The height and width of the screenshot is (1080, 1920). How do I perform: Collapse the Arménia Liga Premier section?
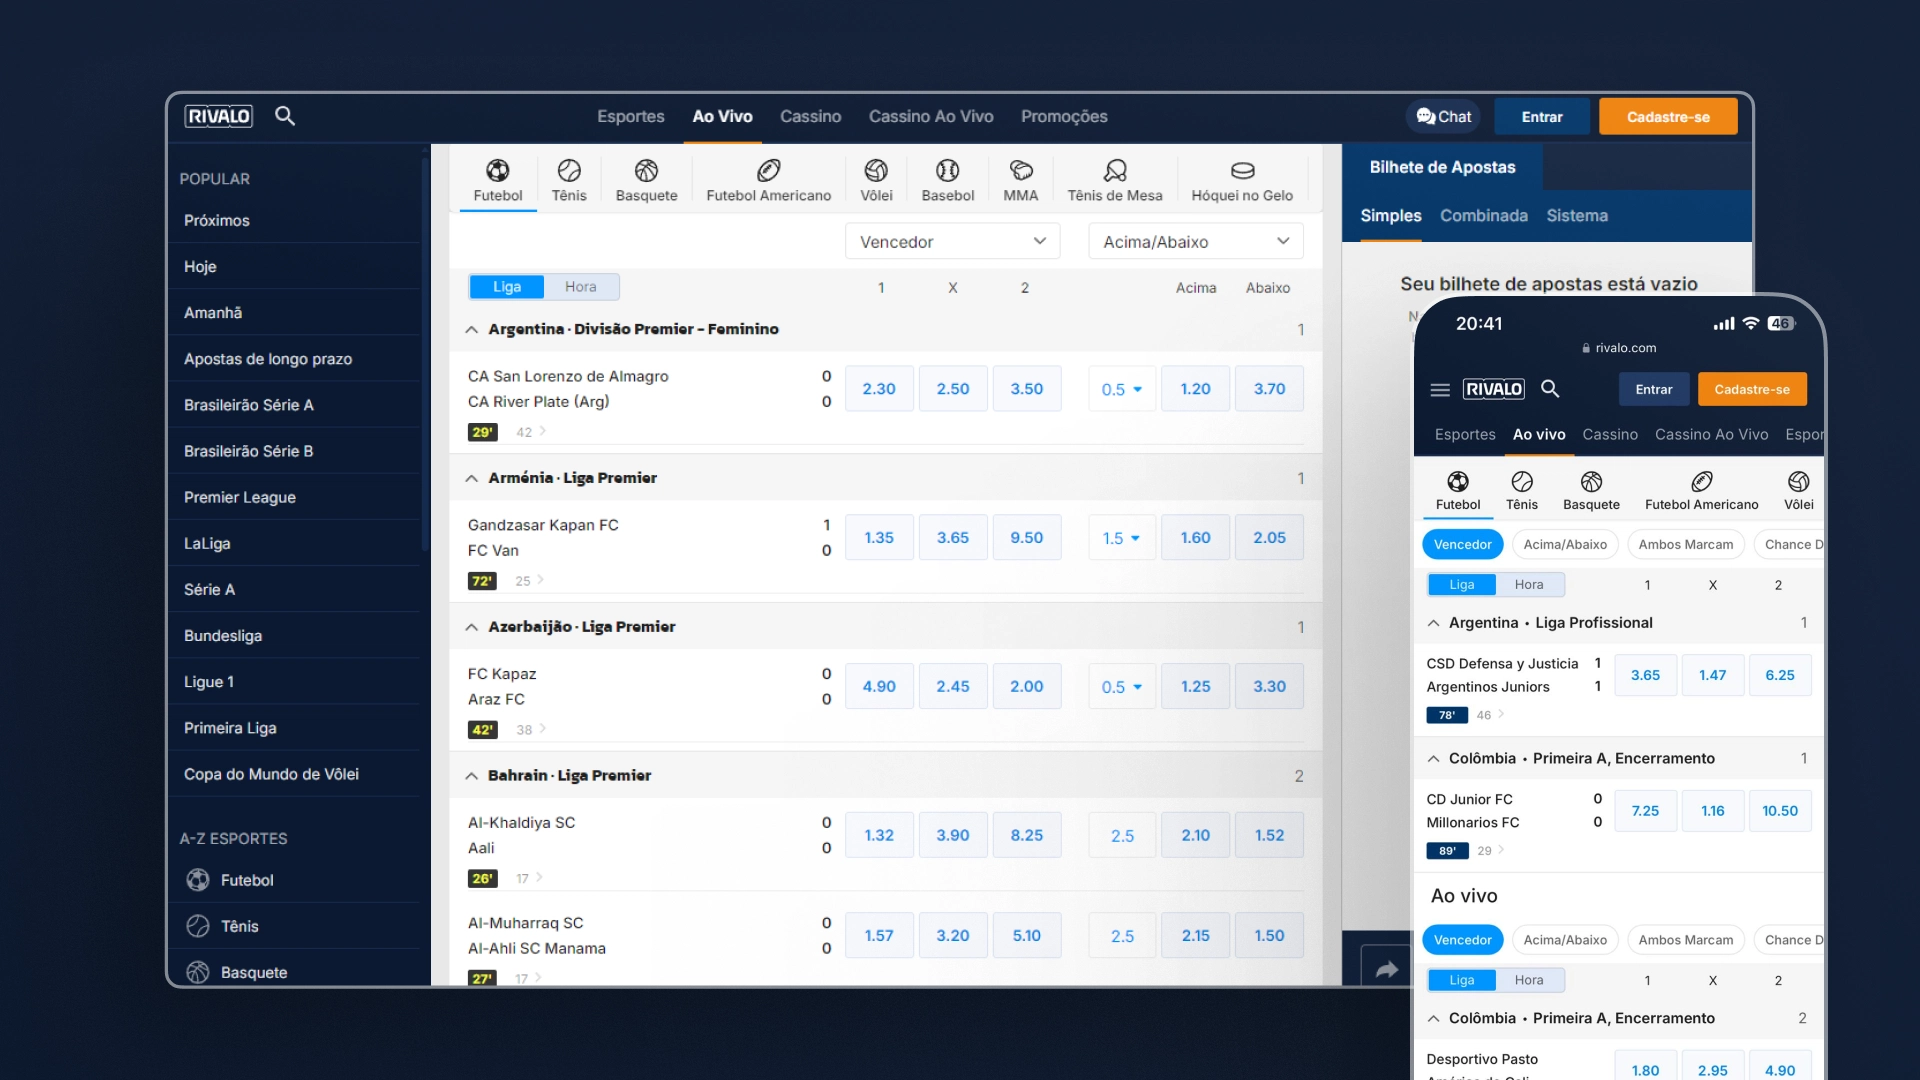click(x=471, y=479)
